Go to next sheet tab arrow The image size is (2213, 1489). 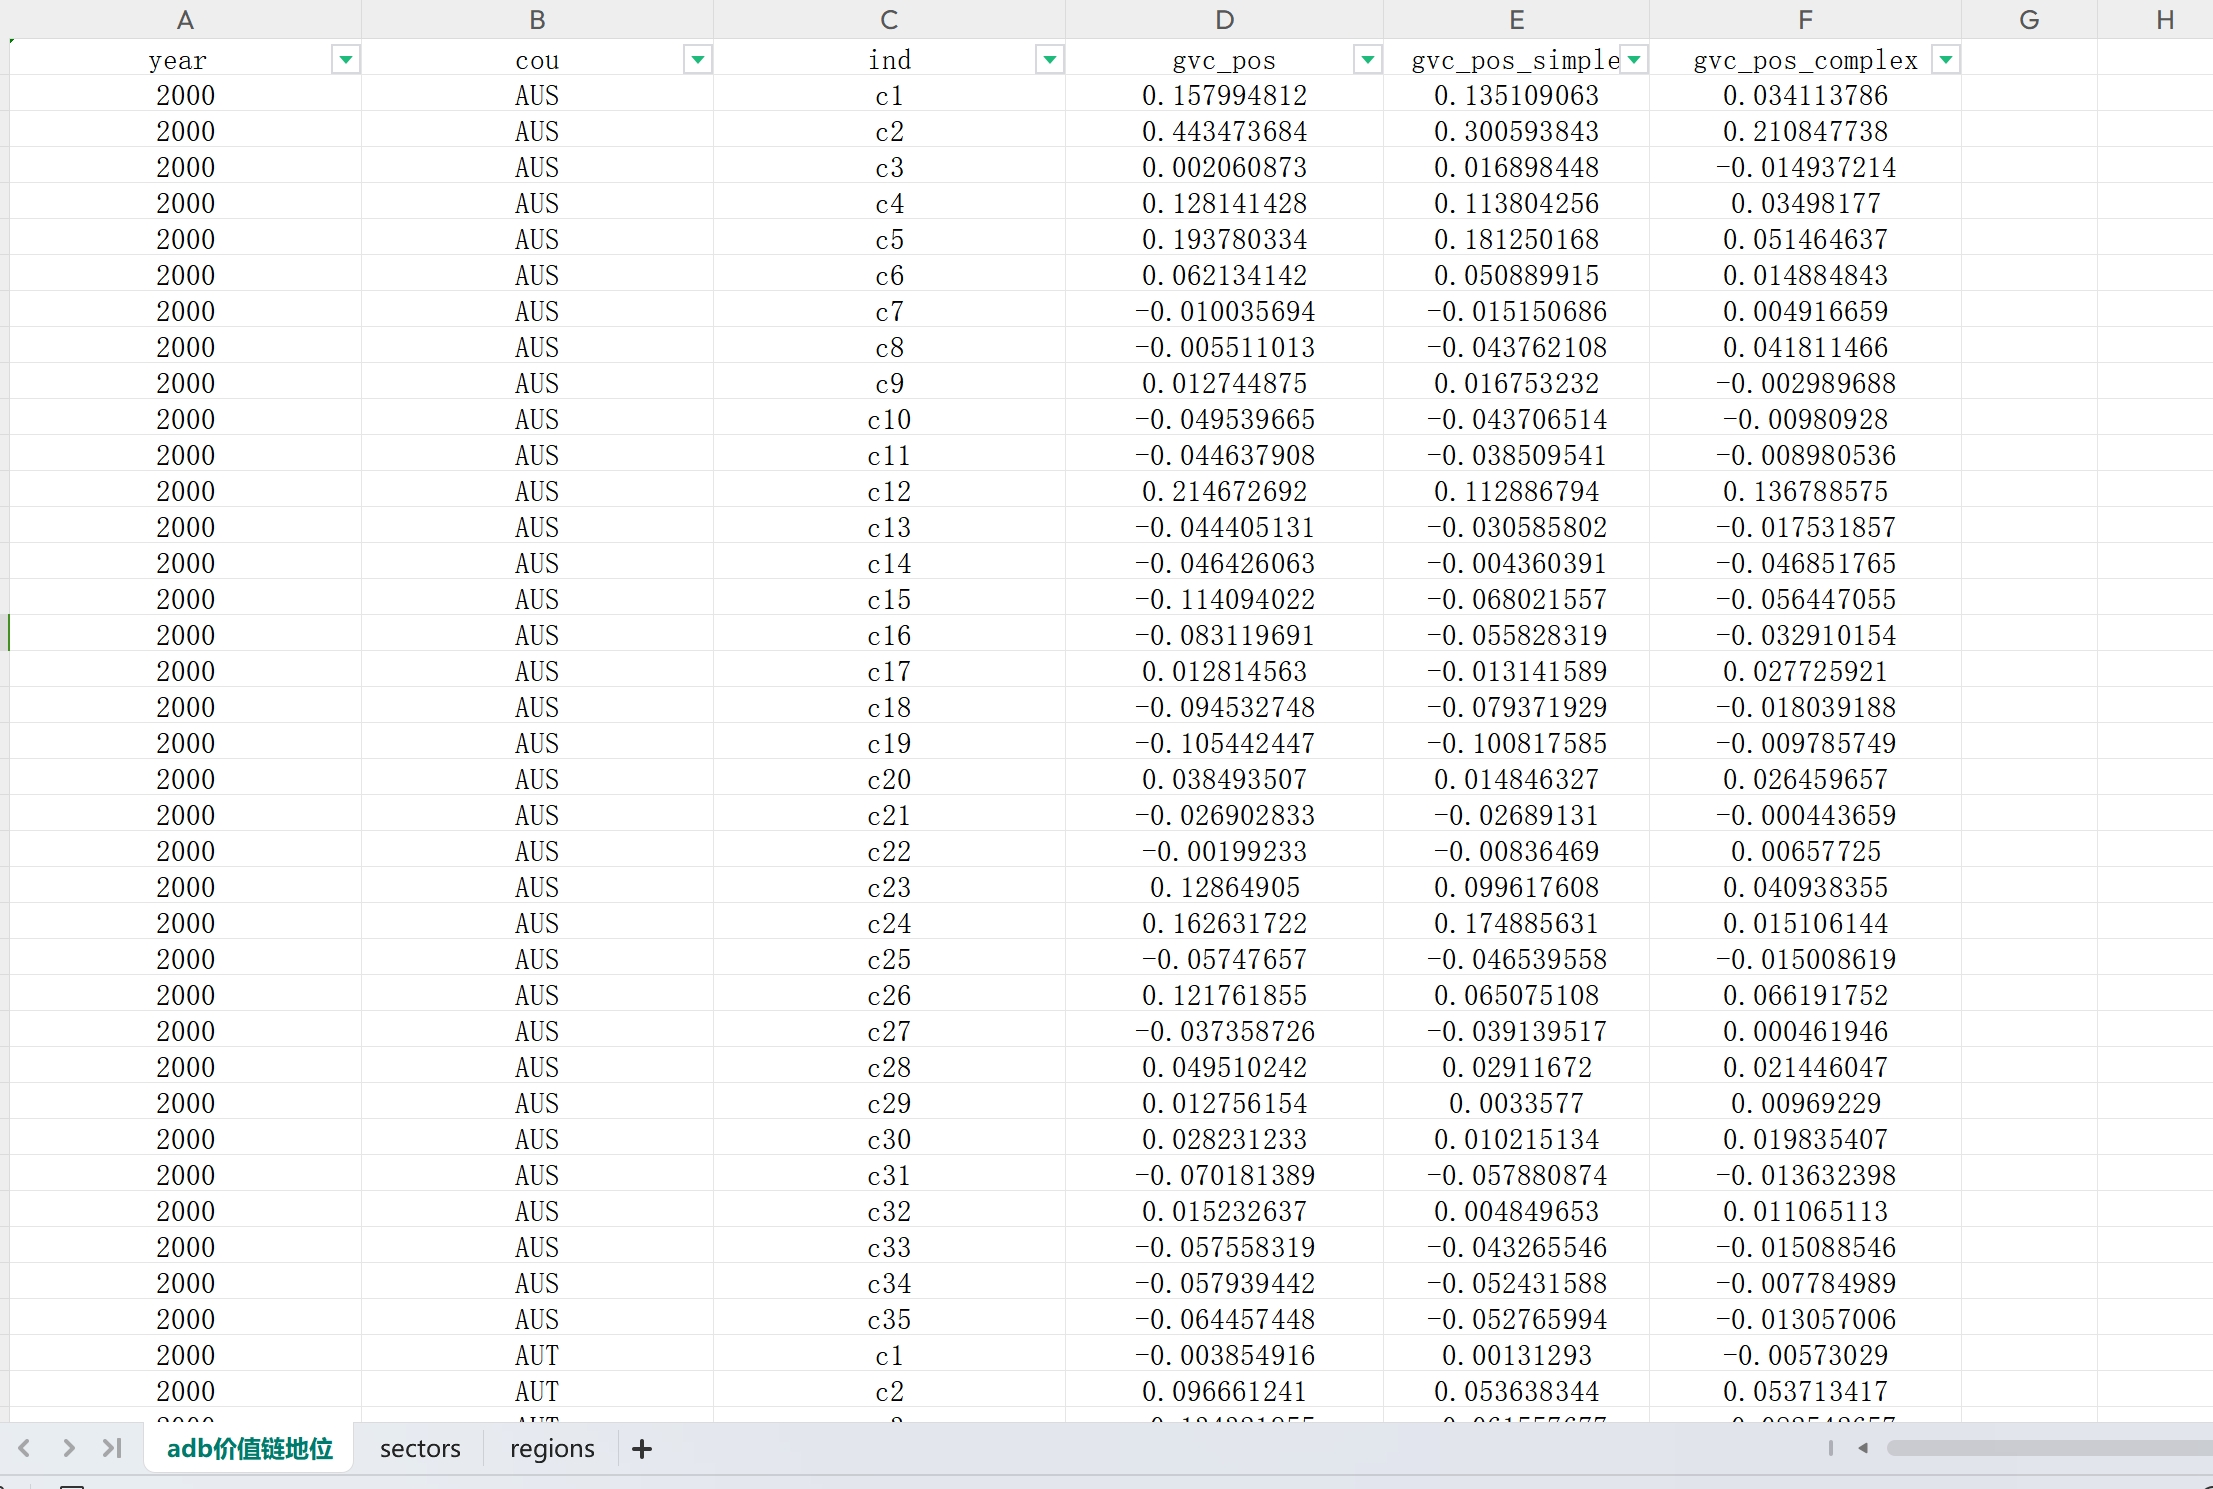pos(68,1448)
